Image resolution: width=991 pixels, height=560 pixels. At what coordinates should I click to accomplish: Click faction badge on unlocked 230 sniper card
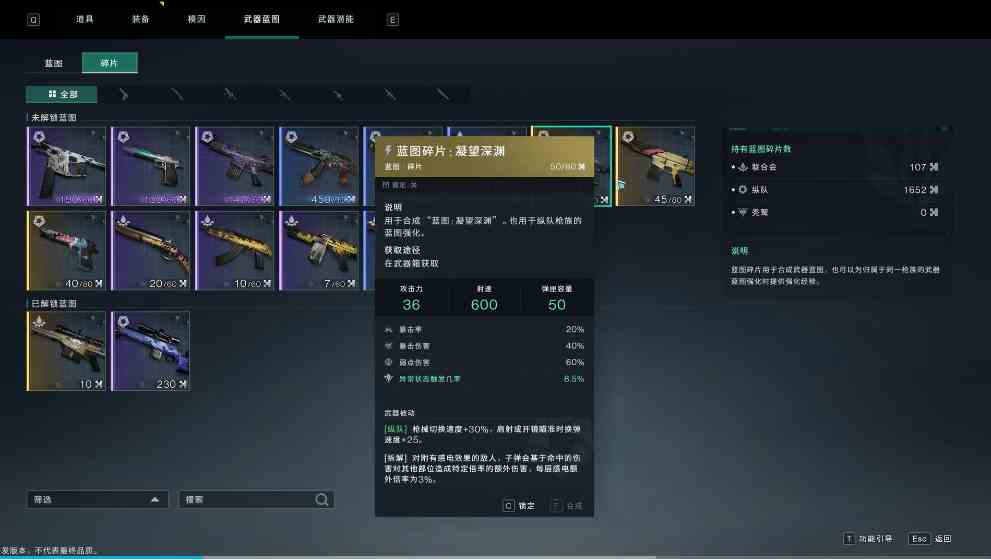(123, 321)
